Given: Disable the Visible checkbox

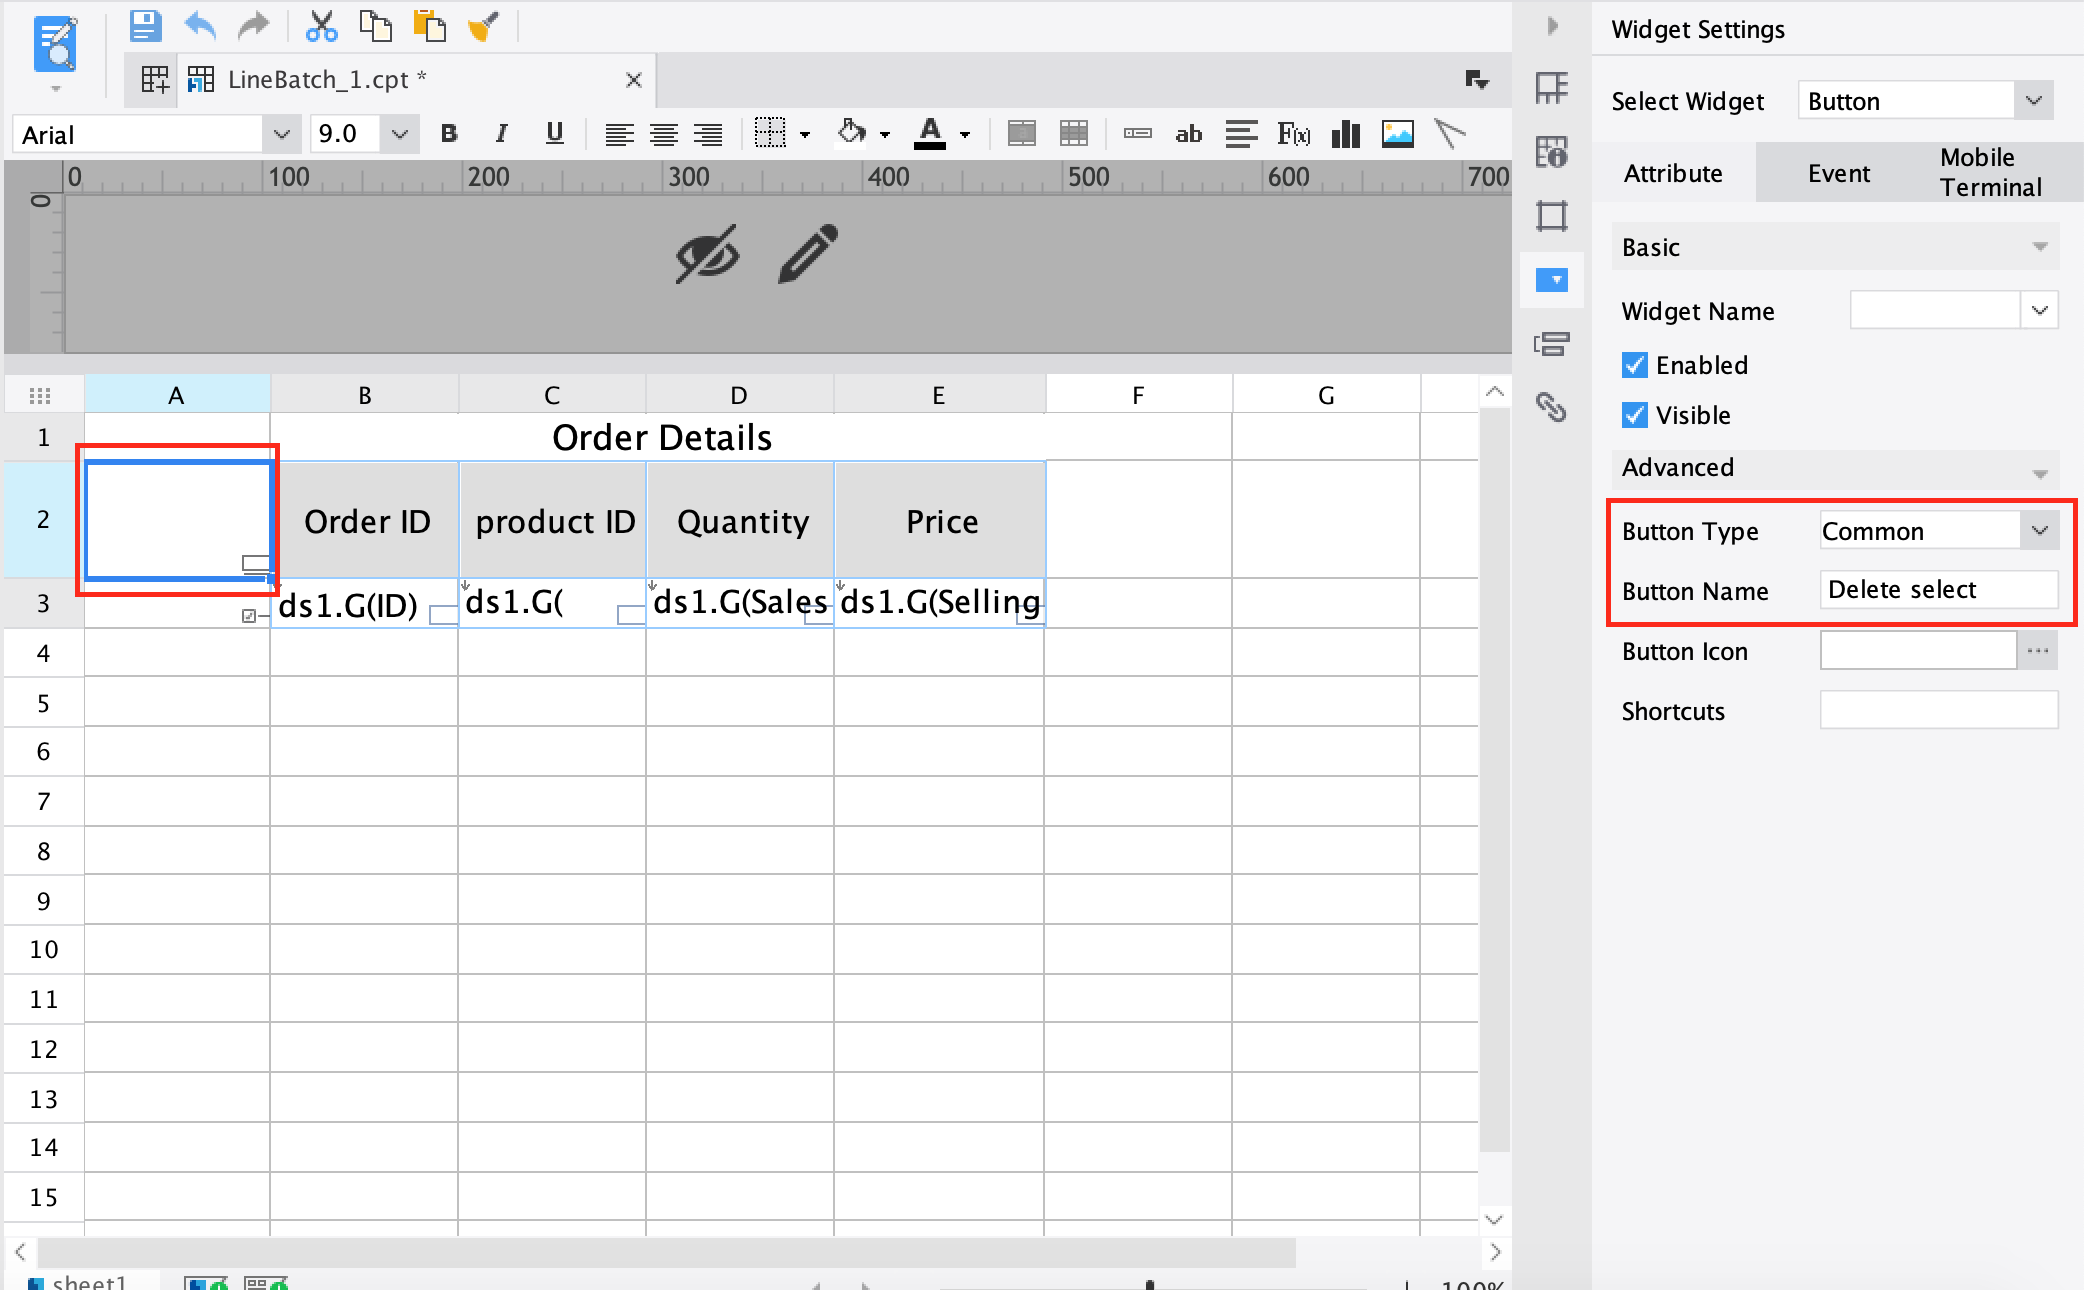Looking at the screenshot, I should (x=1634, y=415).
